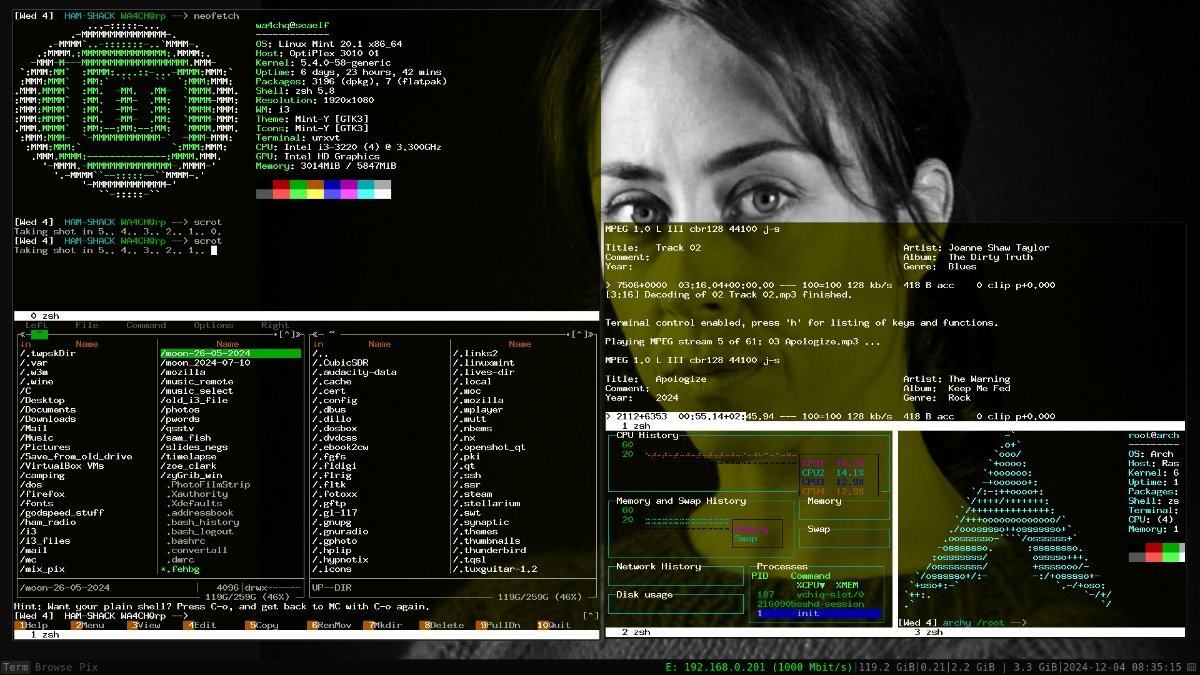
Task: Open the Options menu in Midnight Commander
Action: click(213, 325)
